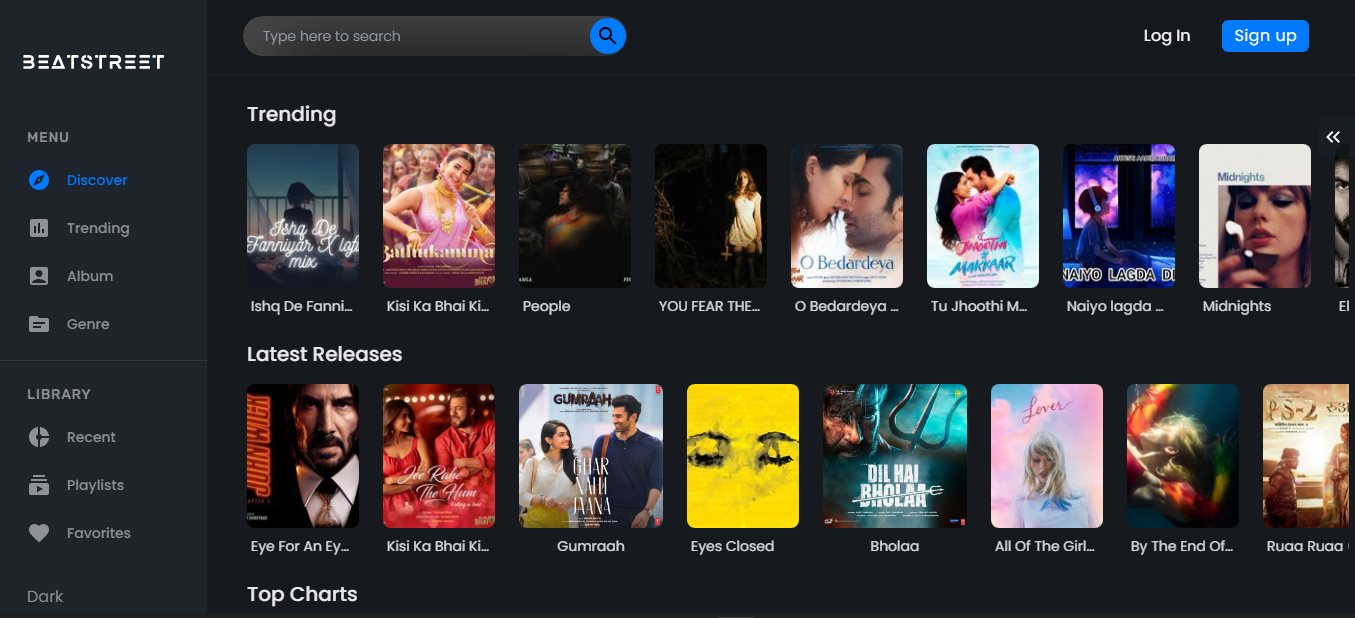Click the 'People' title under Trending

pyautogui.click(x=547, y=306)
